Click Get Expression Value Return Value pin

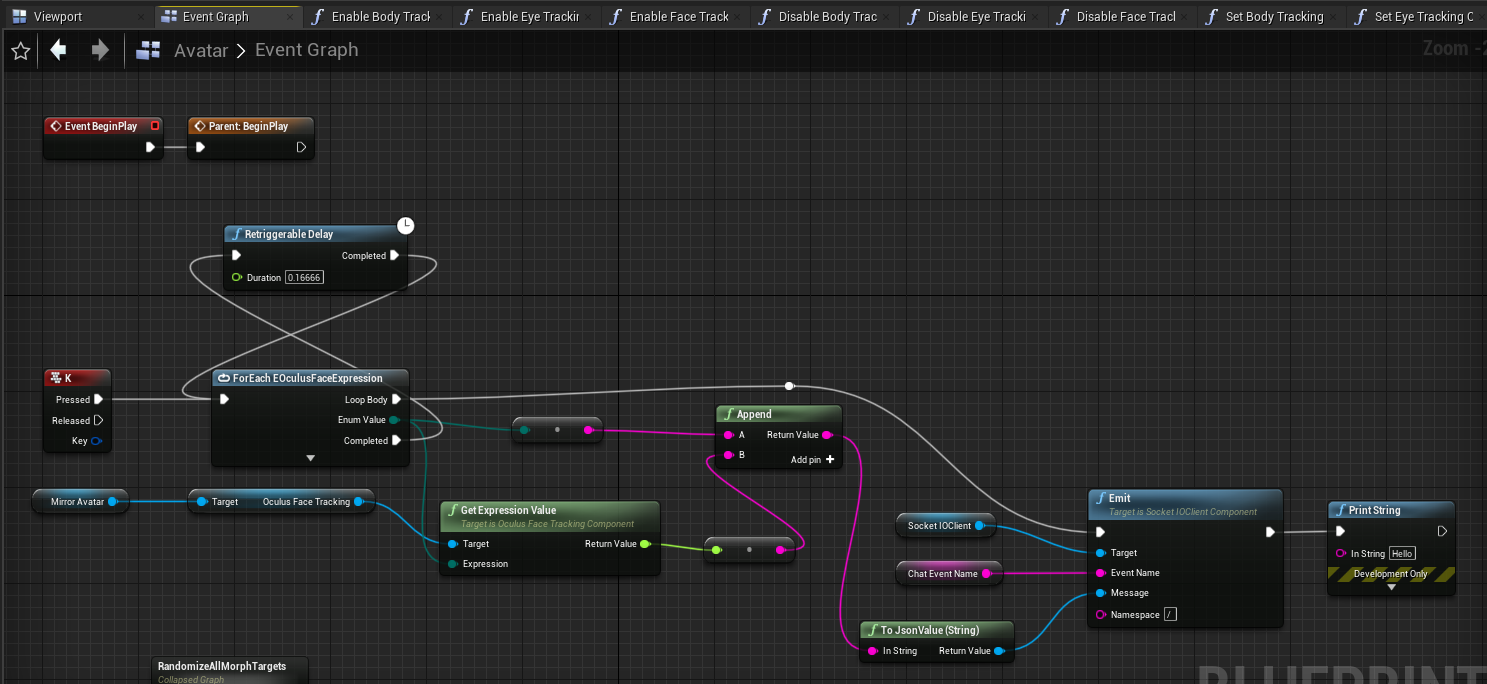coord(645,544)
